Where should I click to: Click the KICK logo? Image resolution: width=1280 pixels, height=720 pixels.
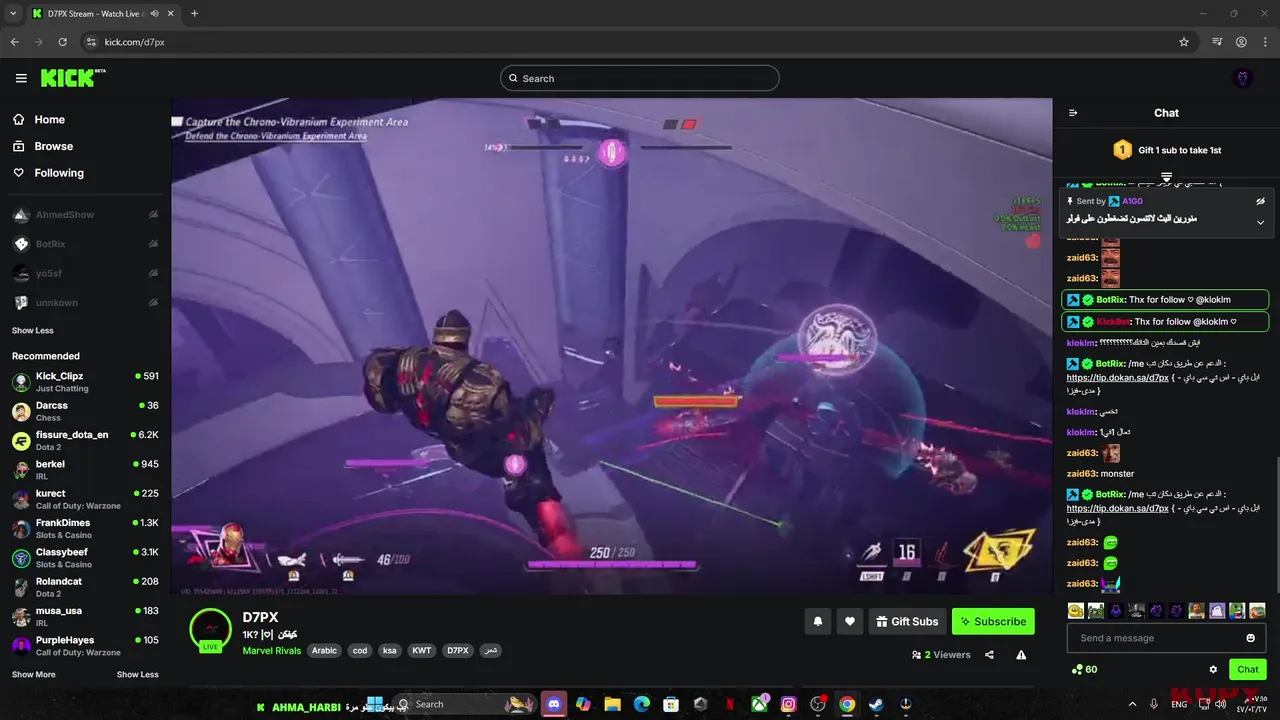pos(73,78)
